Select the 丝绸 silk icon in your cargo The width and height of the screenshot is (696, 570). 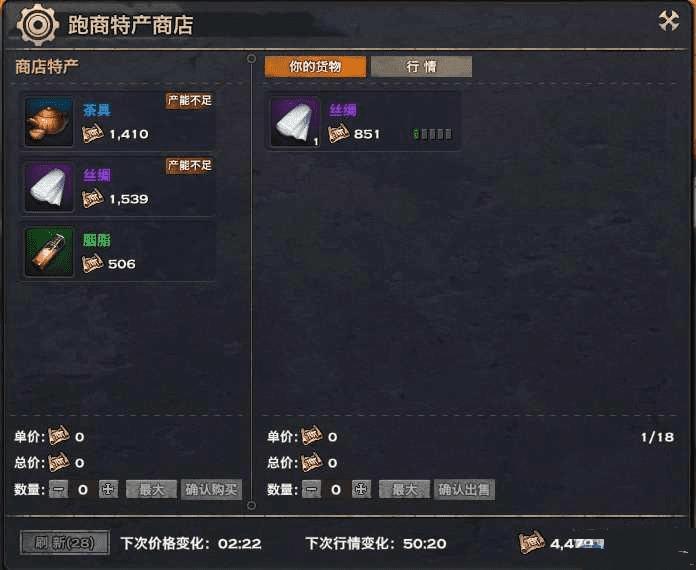click(295, 122)
